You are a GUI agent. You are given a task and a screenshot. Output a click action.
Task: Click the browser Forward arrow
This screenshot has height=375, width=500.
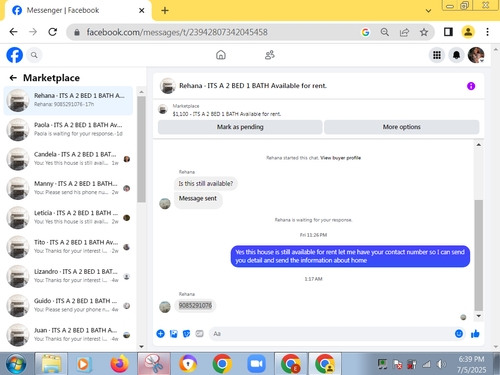33,32
